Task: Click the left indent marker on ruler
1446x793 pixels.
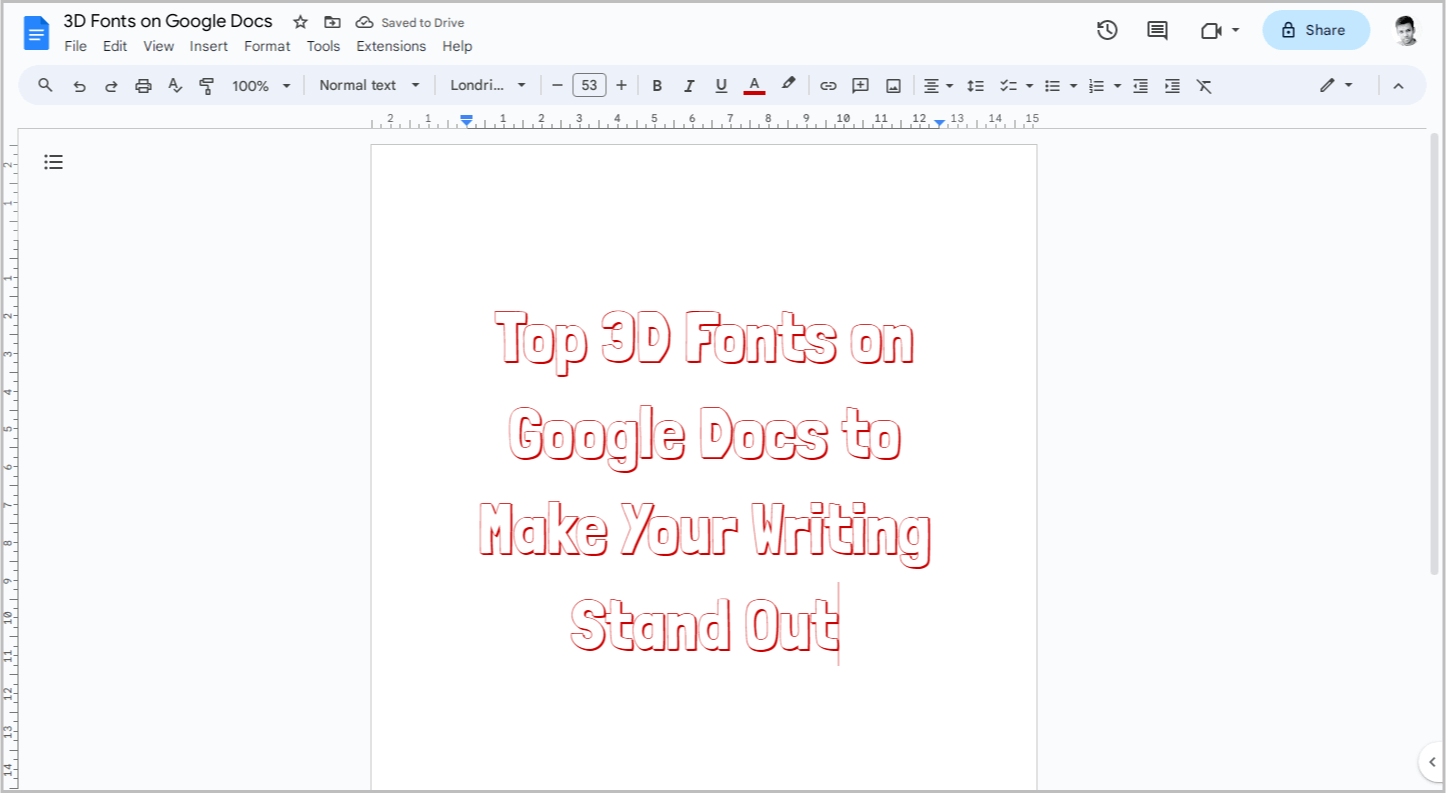Action: point(466,120)
